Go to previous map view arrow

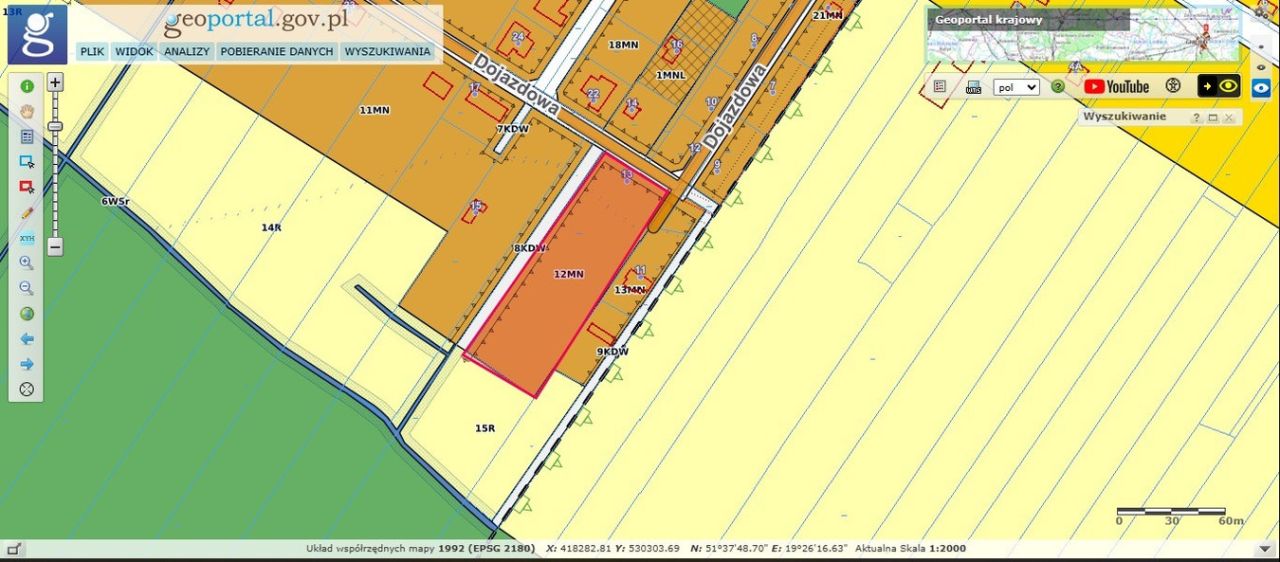click(27, 339)
